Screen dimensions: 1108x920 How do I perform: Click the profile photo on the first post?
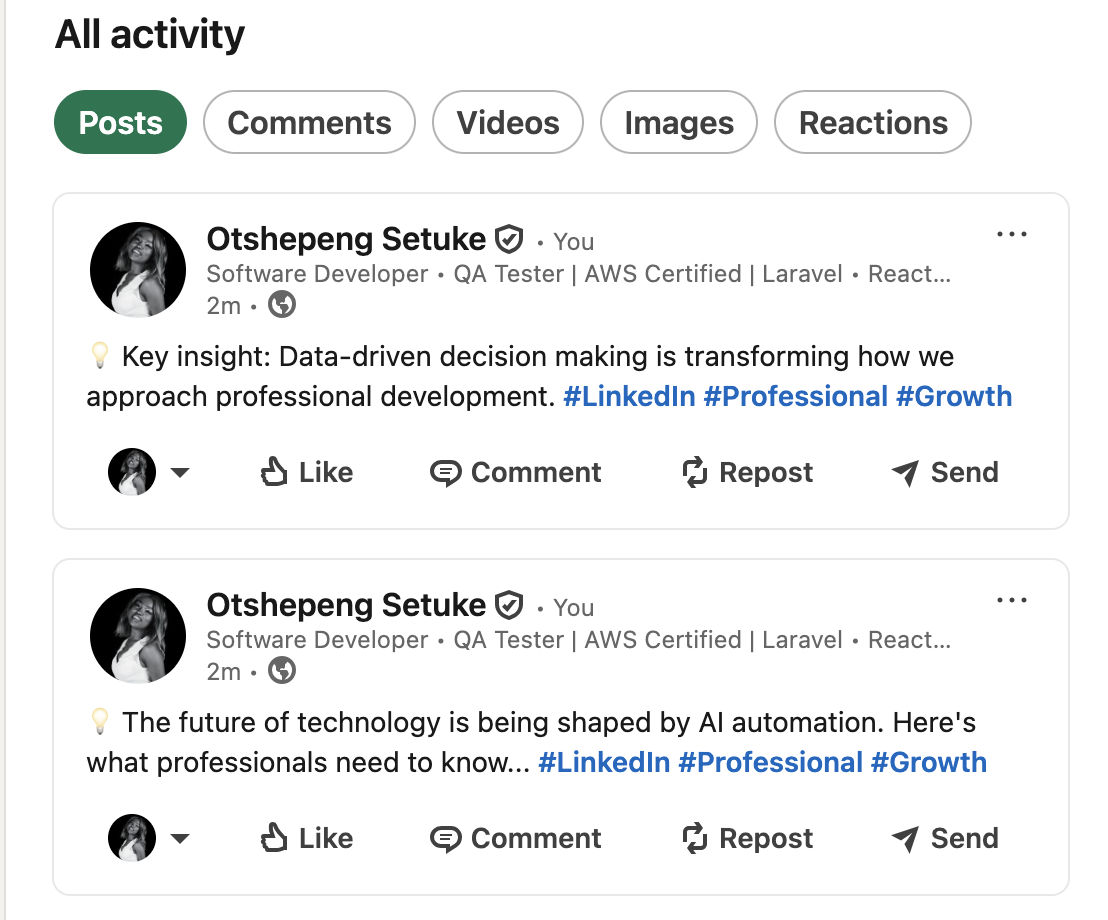pos(138,270)
